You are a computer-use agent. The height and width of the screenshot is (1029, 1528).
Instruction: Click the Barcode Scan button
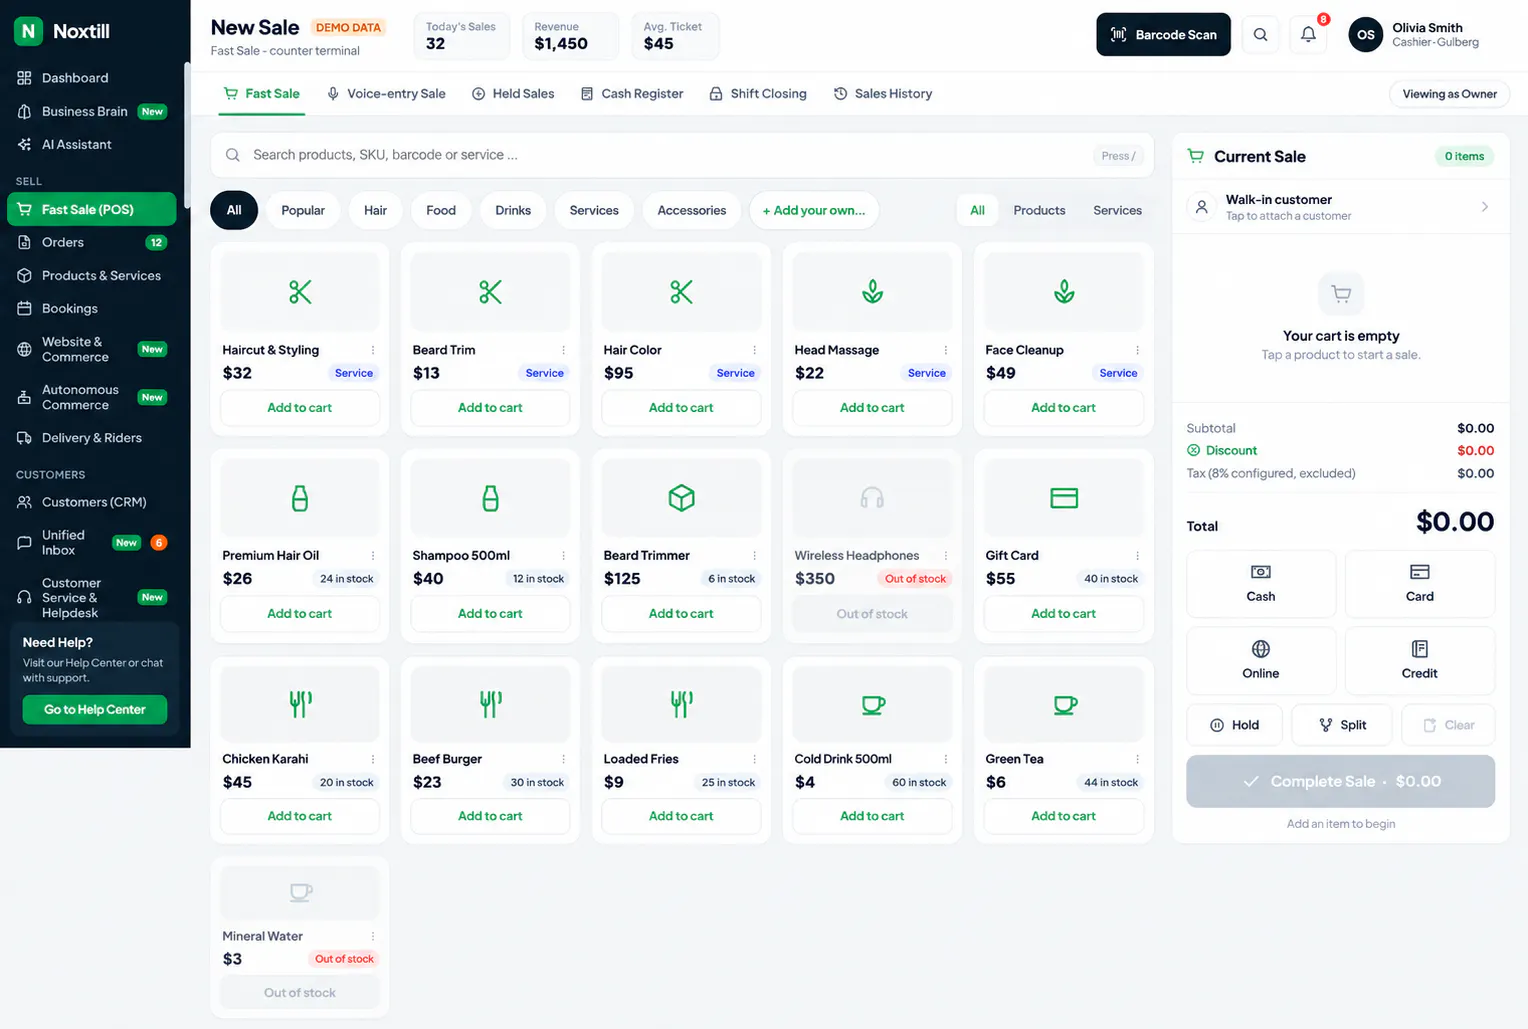point(1163,35)
